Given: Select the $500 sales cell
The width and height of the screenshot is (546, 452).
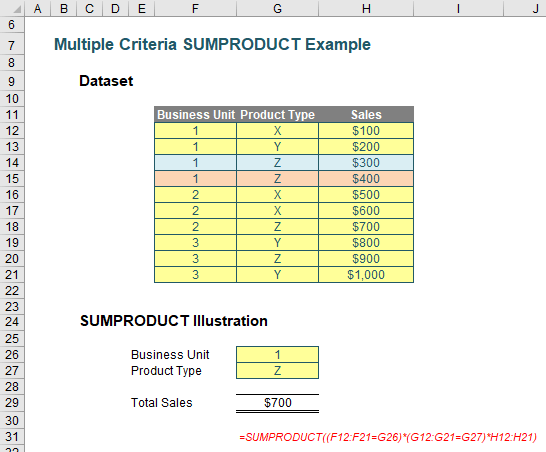Looking at the screenshot, I should click(366, 195).
